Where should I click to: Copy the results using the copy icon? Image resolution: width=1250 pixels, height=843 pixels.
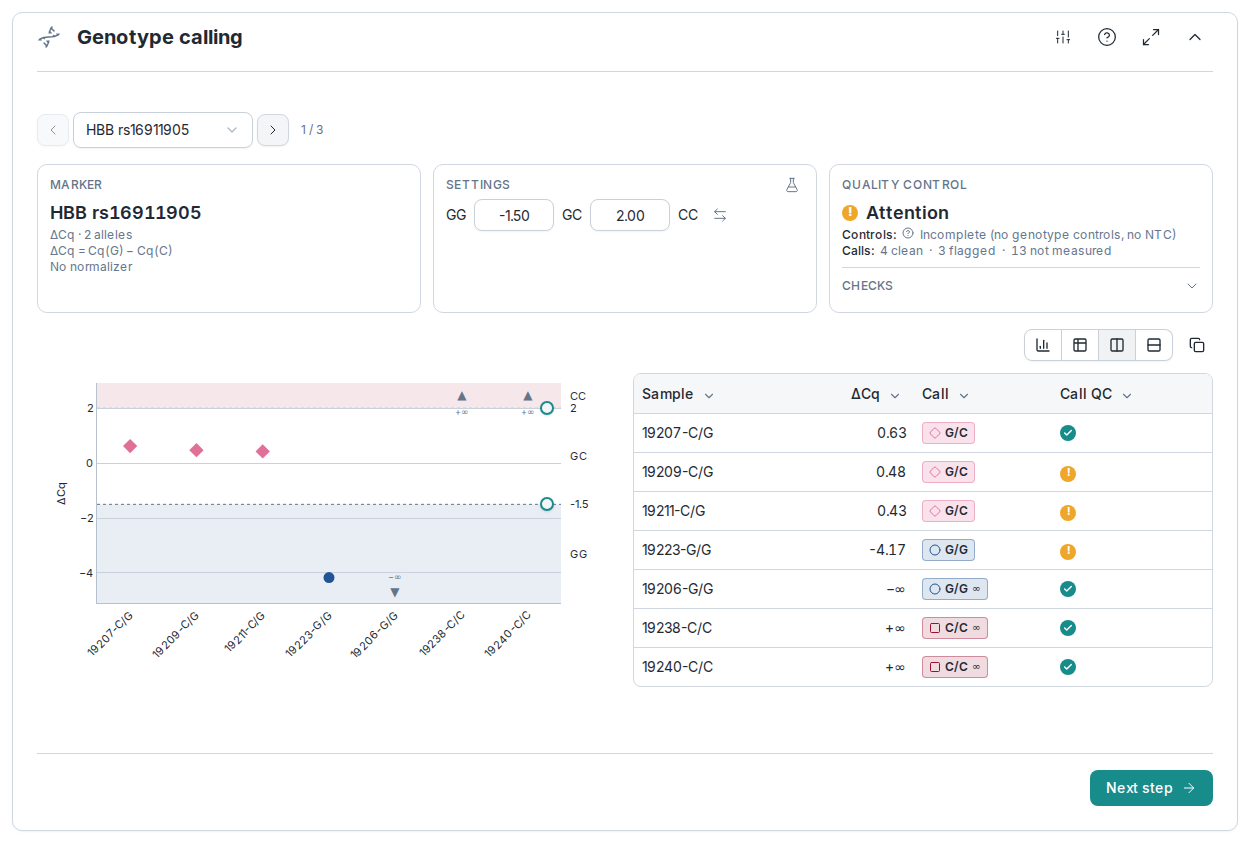[1197, 345]
